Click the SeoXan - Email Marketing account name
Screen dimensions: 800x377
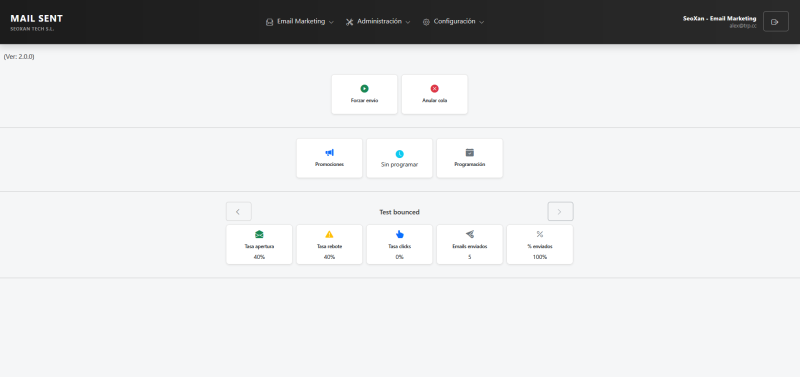pos(719,18)
